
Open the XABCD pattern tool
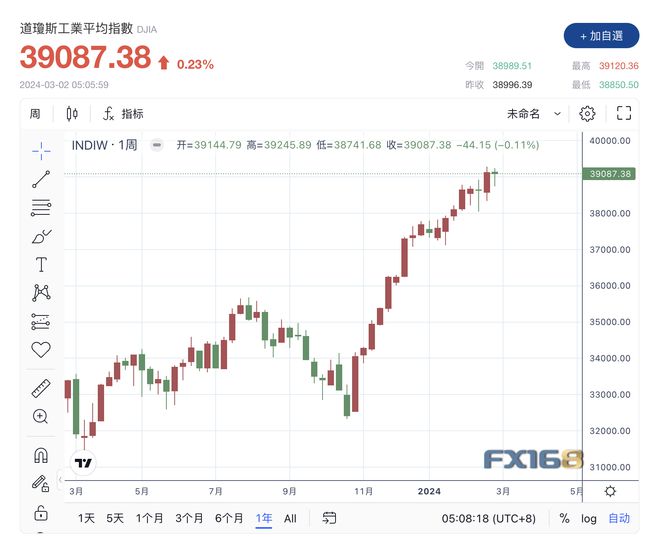point(41,292)
